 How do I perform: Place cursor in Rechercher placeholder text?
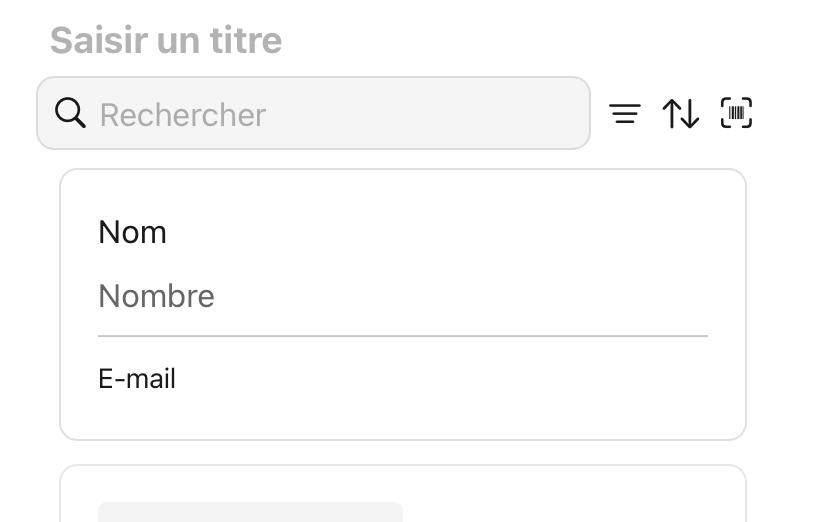[x=183, y=115]
